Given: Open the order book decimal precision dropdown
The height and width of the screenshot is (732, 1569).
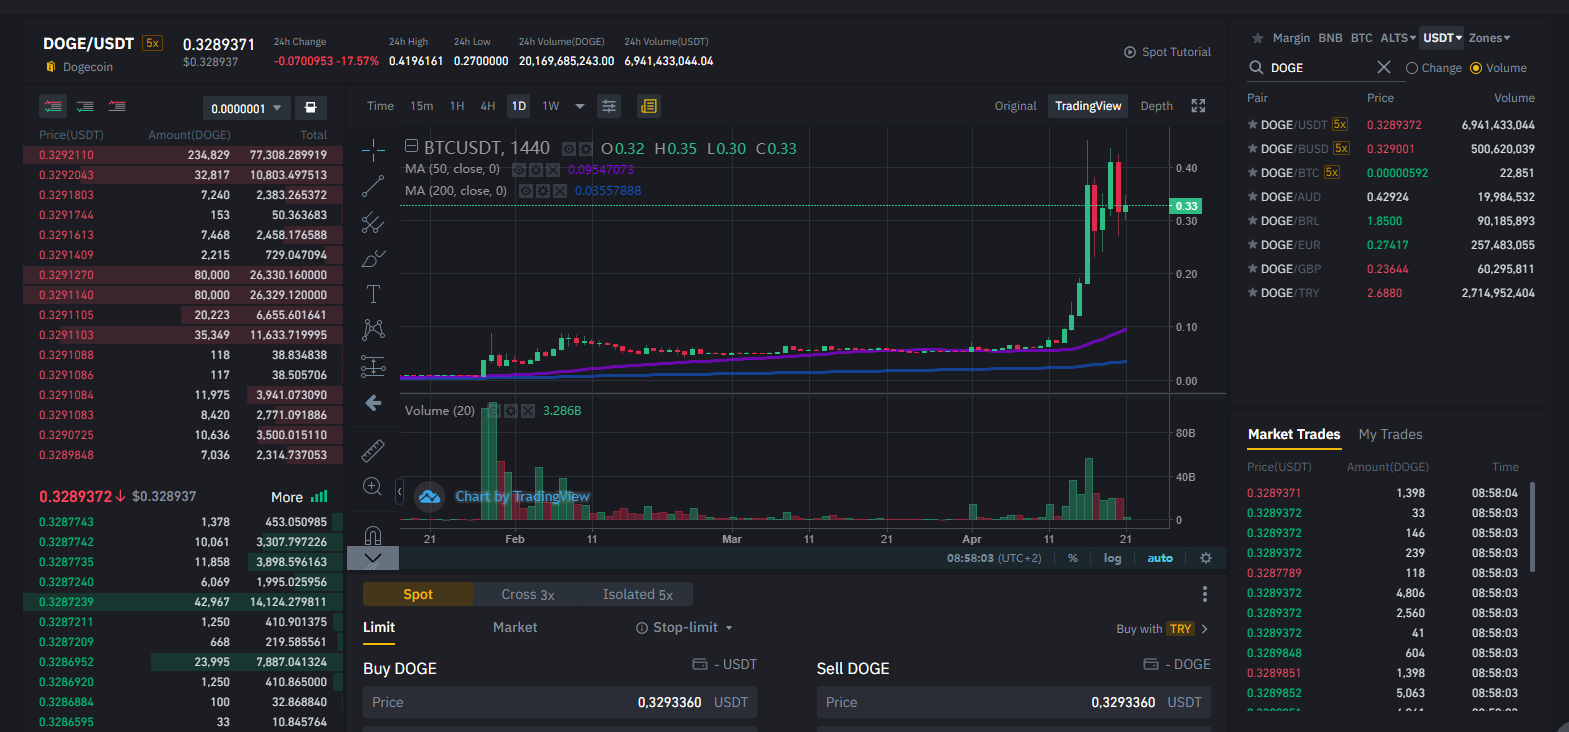Looking at the screenshot, I should [x=246, y=108].
